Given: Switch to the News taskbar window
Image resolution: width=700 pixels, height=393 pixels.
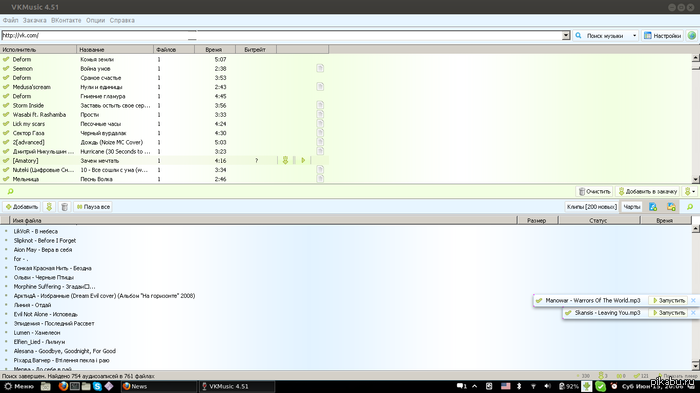Looking at the screenshot, I should [158, 386].
